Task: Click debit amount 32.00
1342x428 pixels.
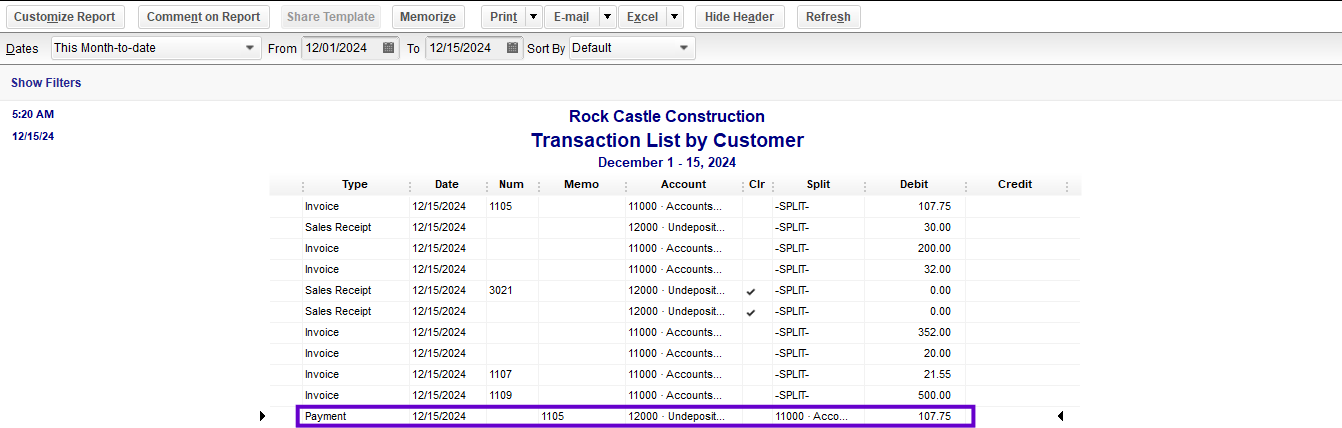Action: (937, 270)
